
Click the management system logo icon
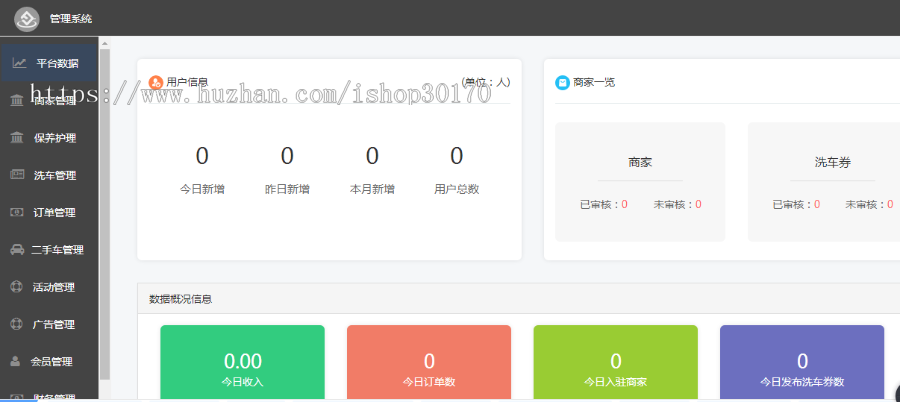[27, 18]
